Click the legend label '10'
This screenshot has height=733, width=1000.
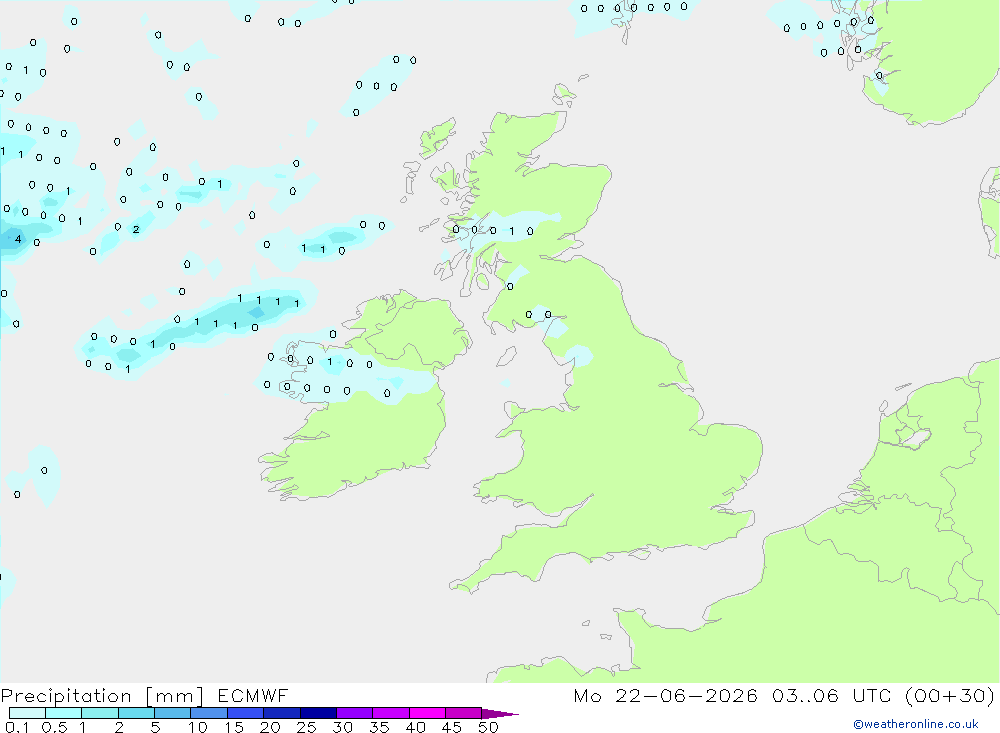click(198, 727)
